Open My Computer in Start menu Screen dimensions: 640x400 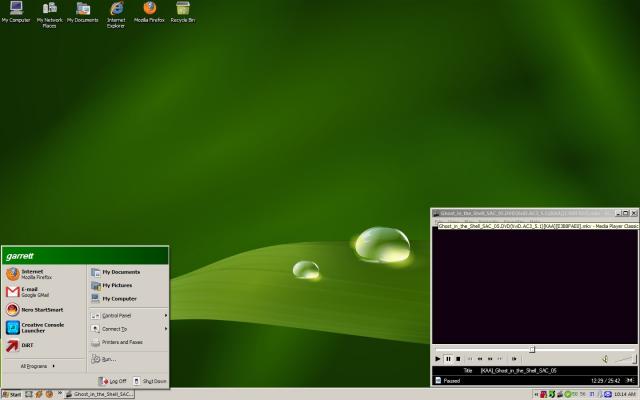click(128, 299)
